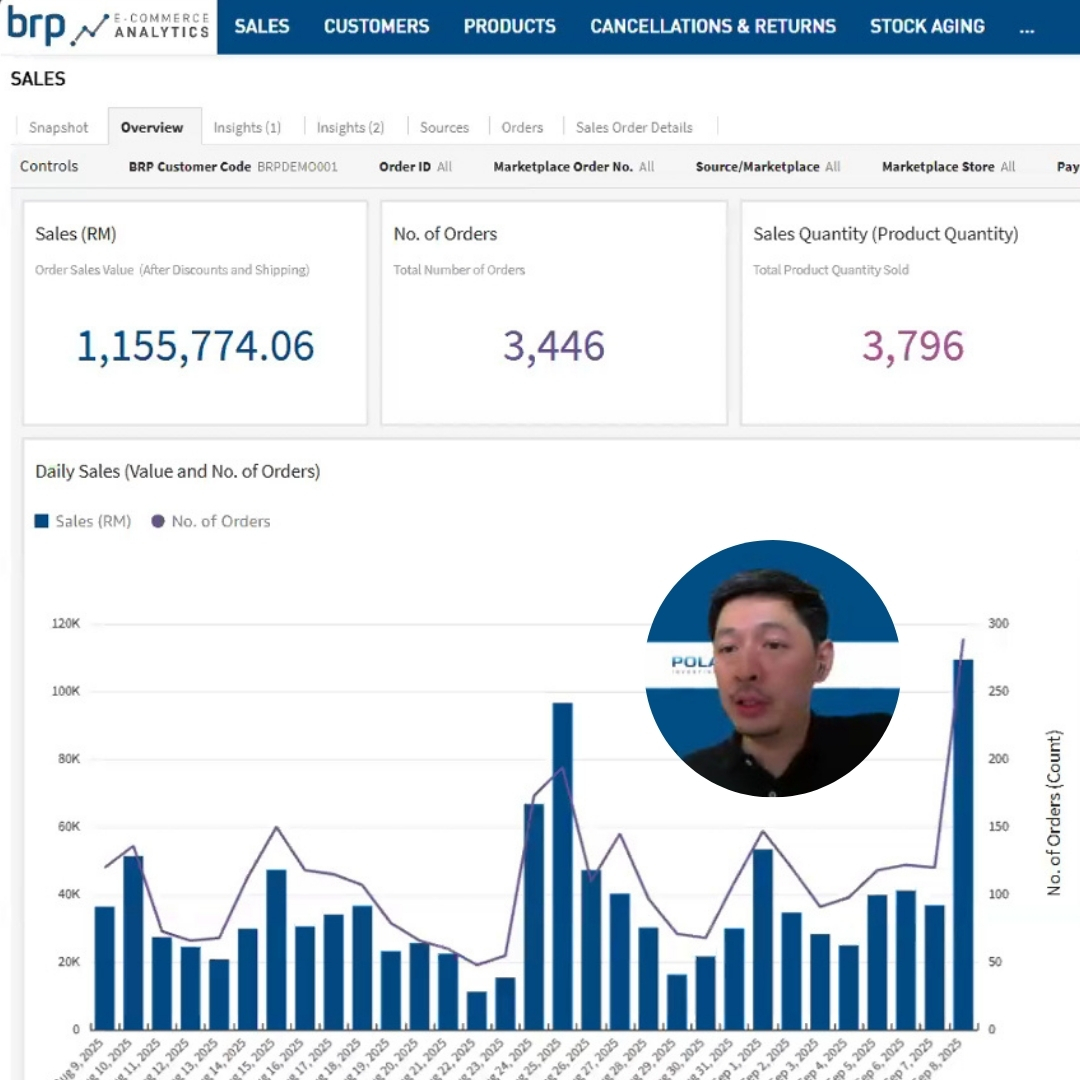This screenshot has width=1080, height=1080.
Task: Select the Sources tab
Action: [x=444, y=128]
